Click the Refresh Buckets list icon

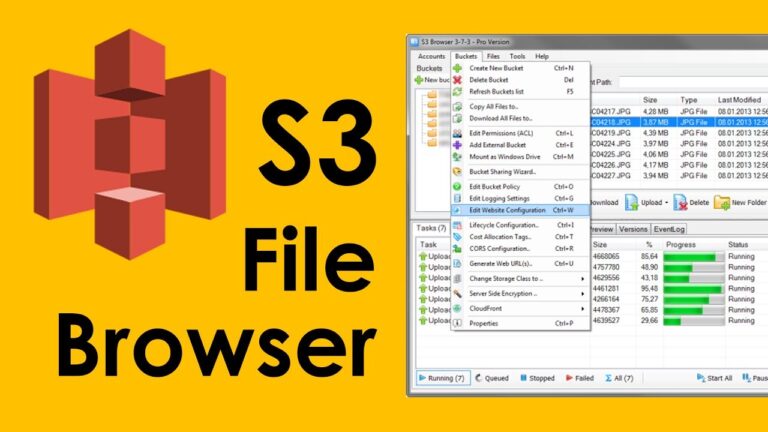click(x=457, y=92)
